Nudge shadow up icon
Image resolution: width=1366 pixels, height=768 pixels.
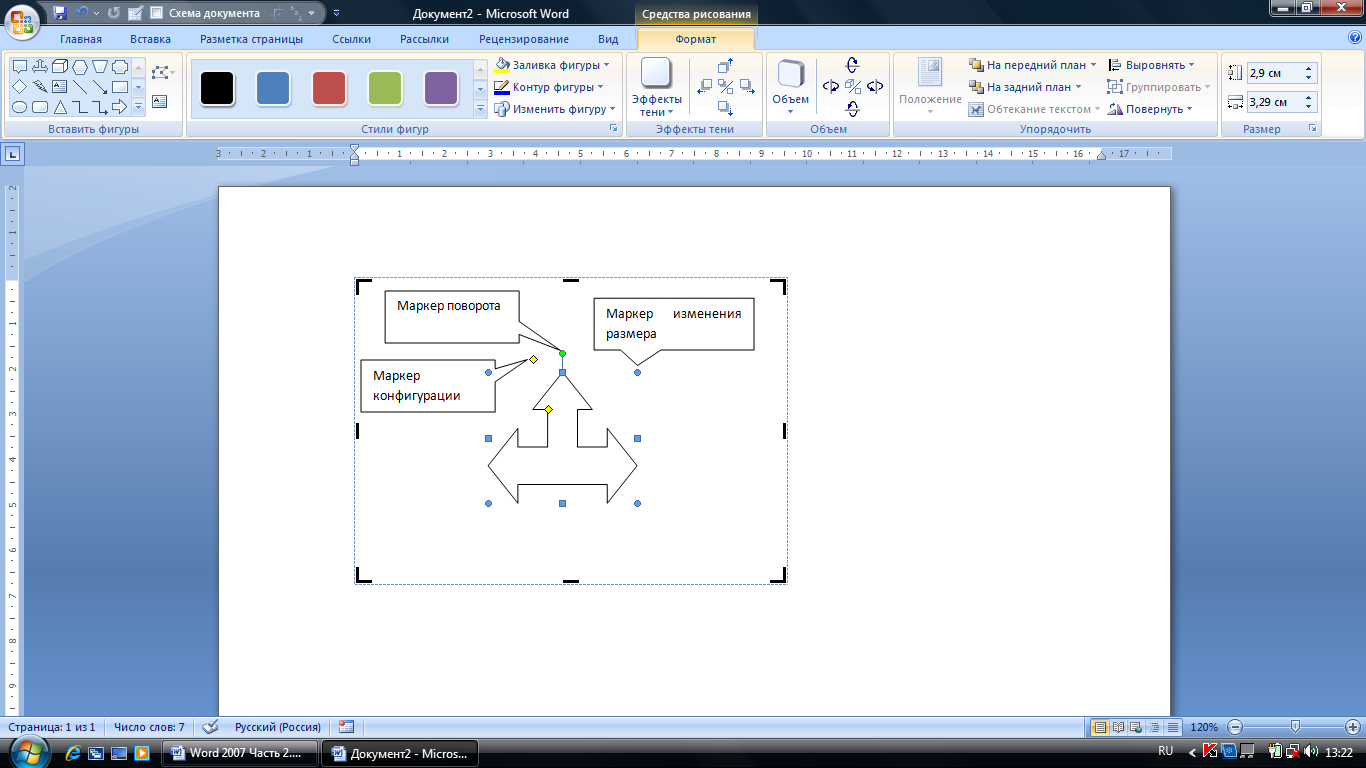726,66
